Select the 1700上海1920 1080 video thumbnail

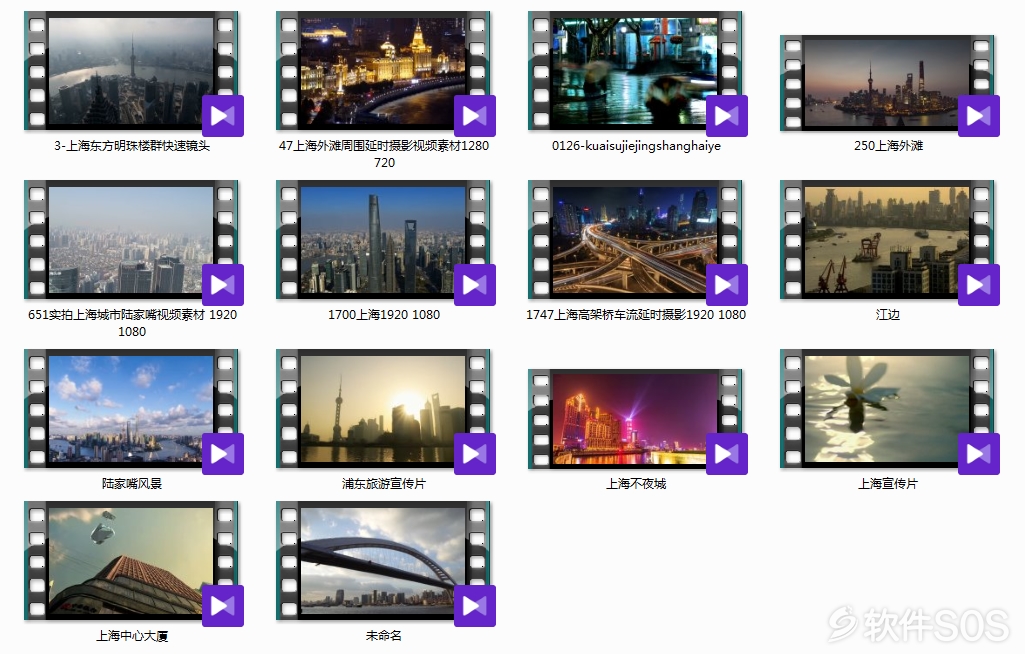(x=383, y=240)
